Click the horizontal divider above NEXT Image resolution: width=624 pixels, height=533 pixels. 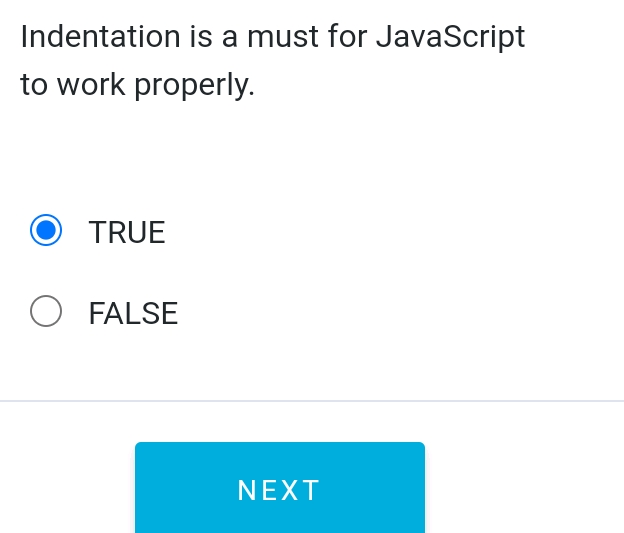(x=312, y=401)
